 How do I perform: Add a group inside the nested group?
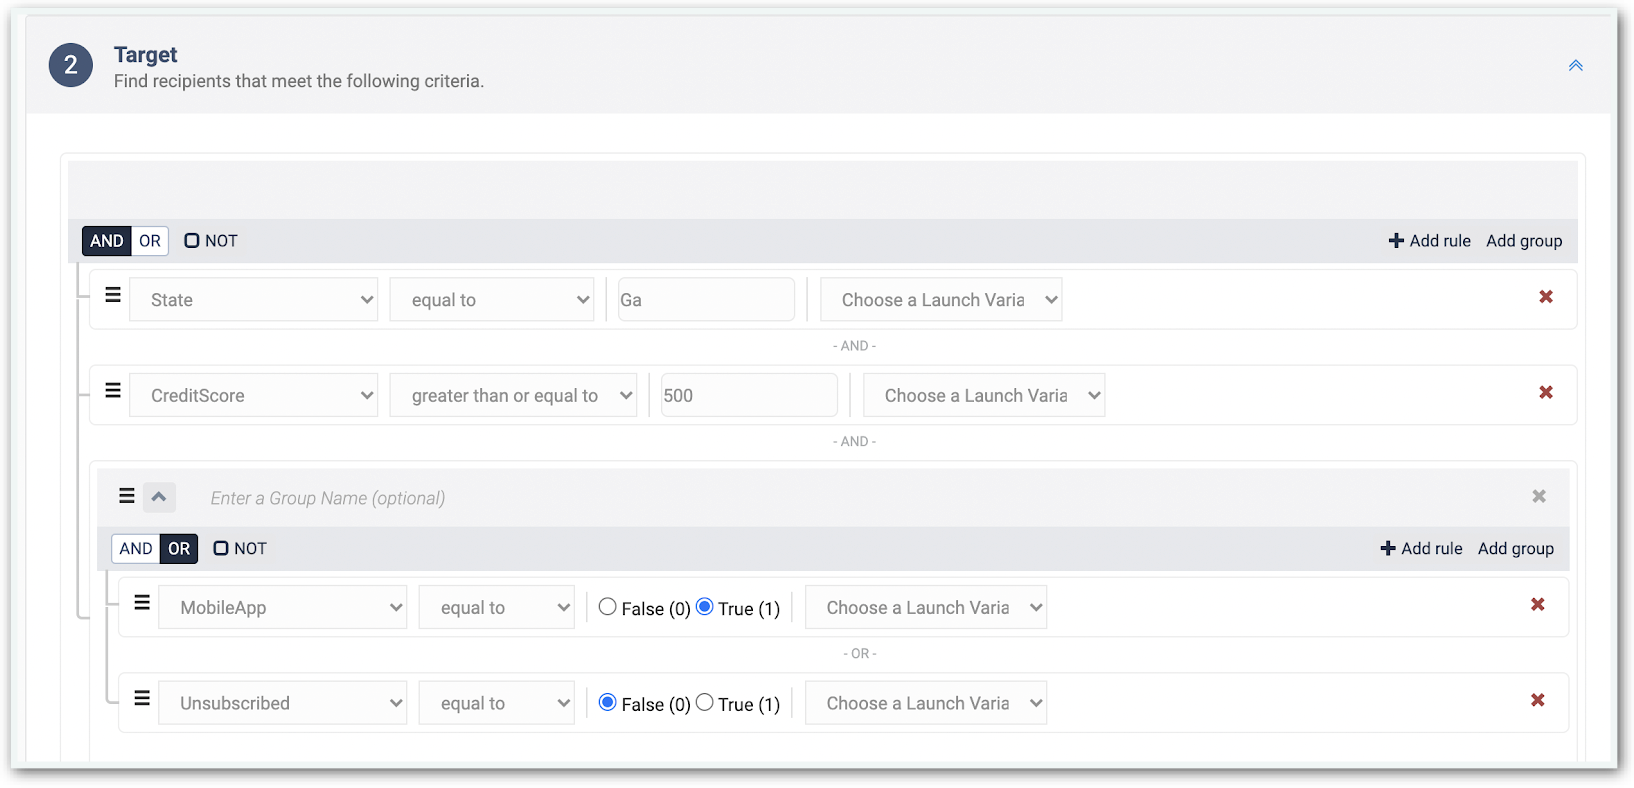tap(1516, 549)
